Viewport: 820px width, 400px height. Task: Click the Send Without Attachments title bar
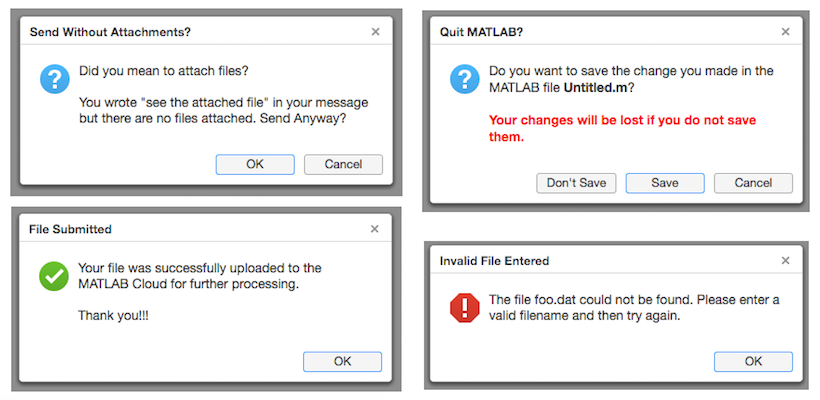point(206,32)
